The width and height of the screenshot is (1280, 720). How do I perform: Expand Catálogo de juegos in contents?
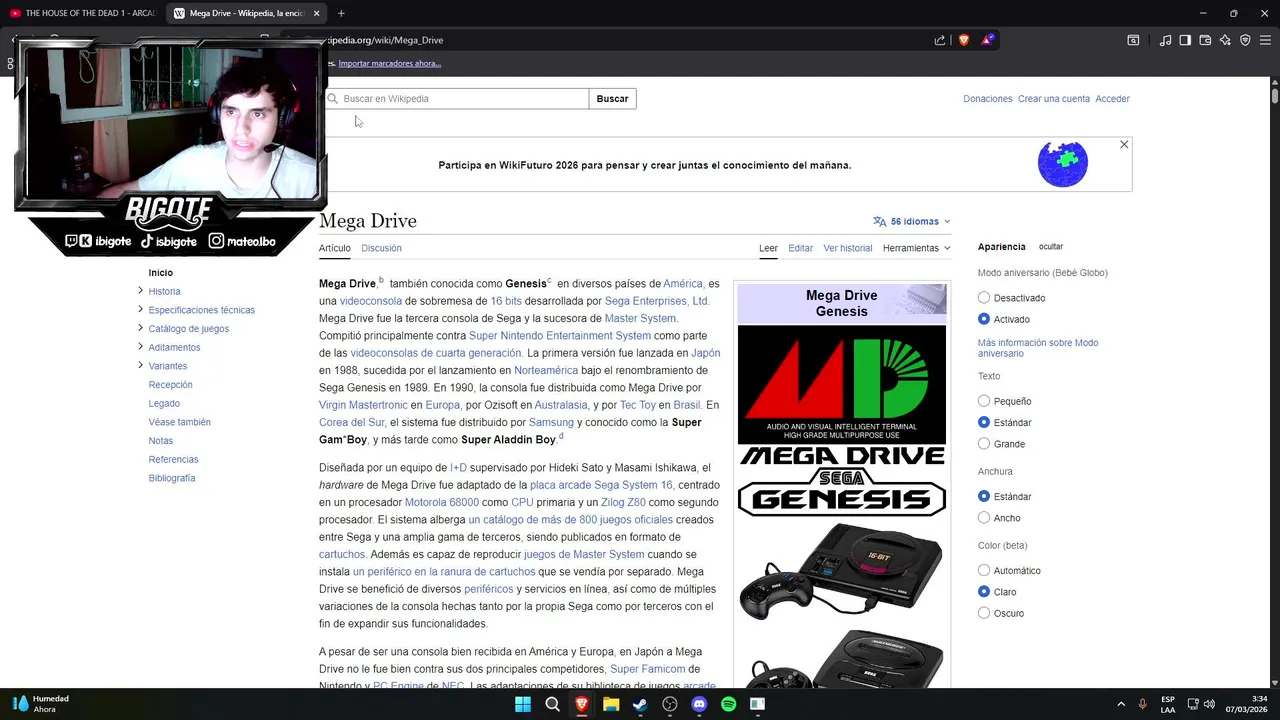click(140, 328)
